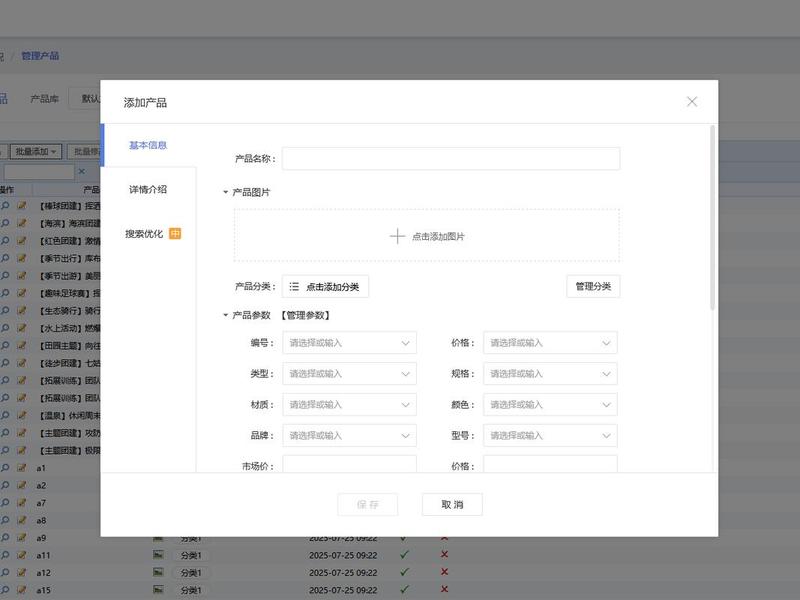Edit the 【温泉】 product row
800x600 pixels.
click(21, 415)
